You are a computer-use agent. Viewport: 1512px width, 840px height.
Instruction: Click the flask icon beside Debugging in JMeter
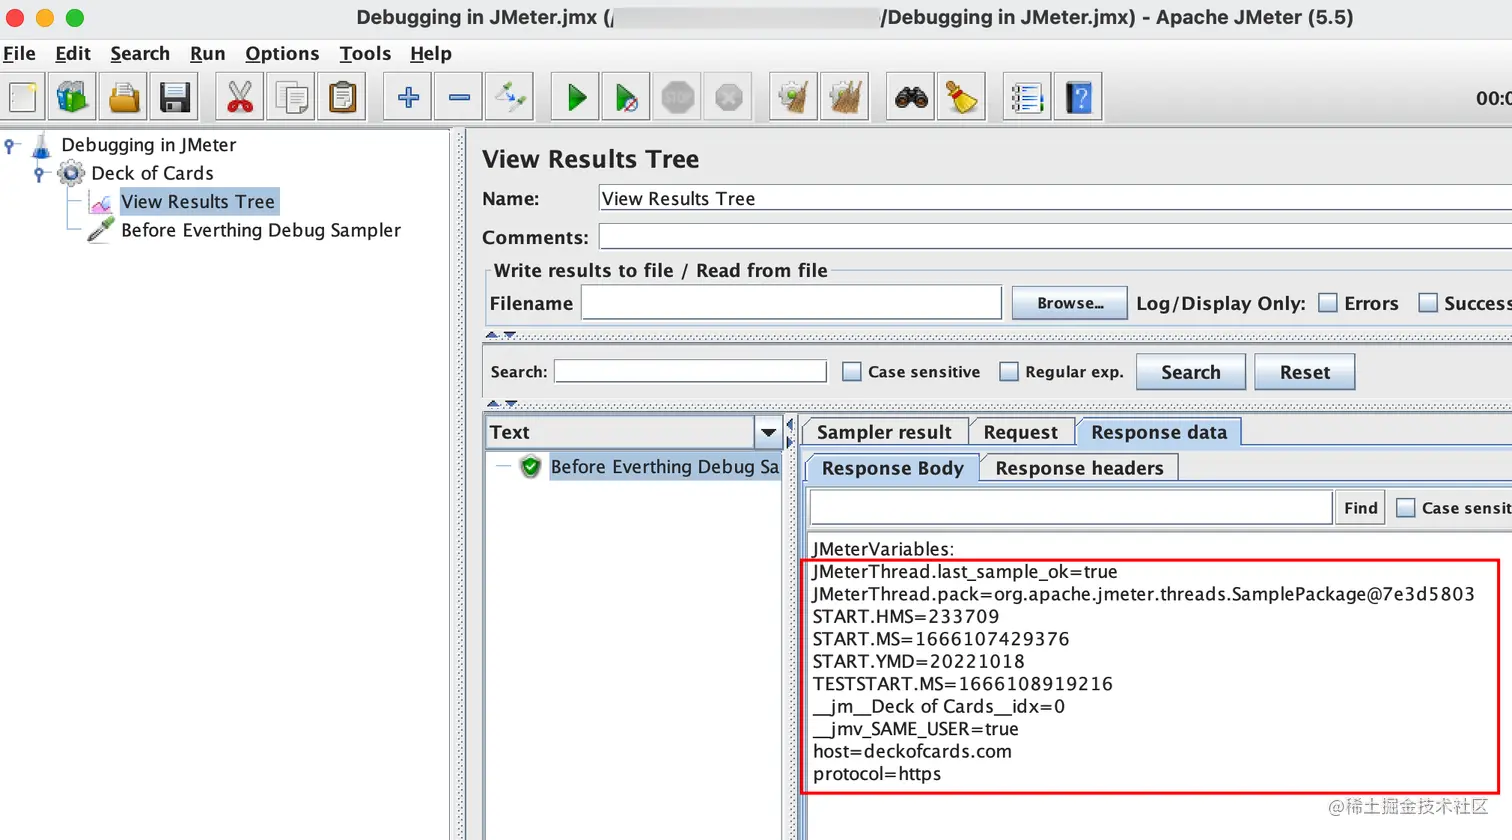pyautogui.click(x=42, y=145)
